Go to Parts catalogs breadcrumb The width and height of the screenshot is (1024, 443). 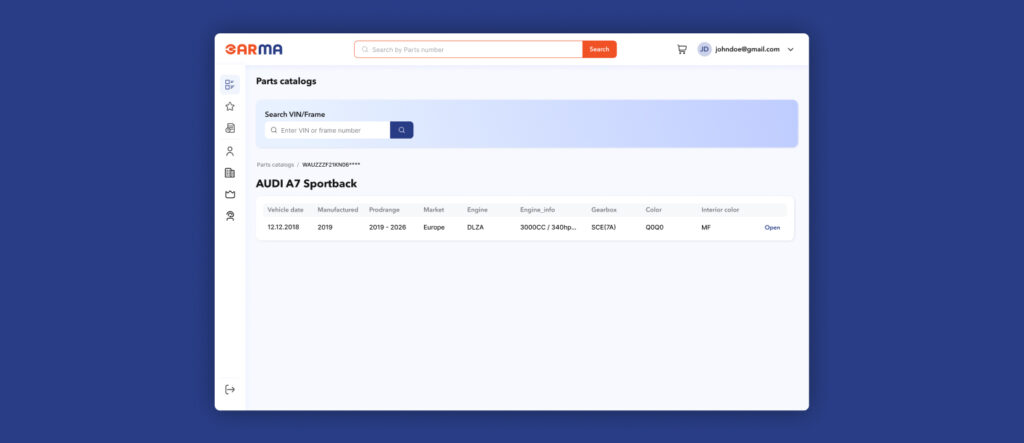coord(275,164)
